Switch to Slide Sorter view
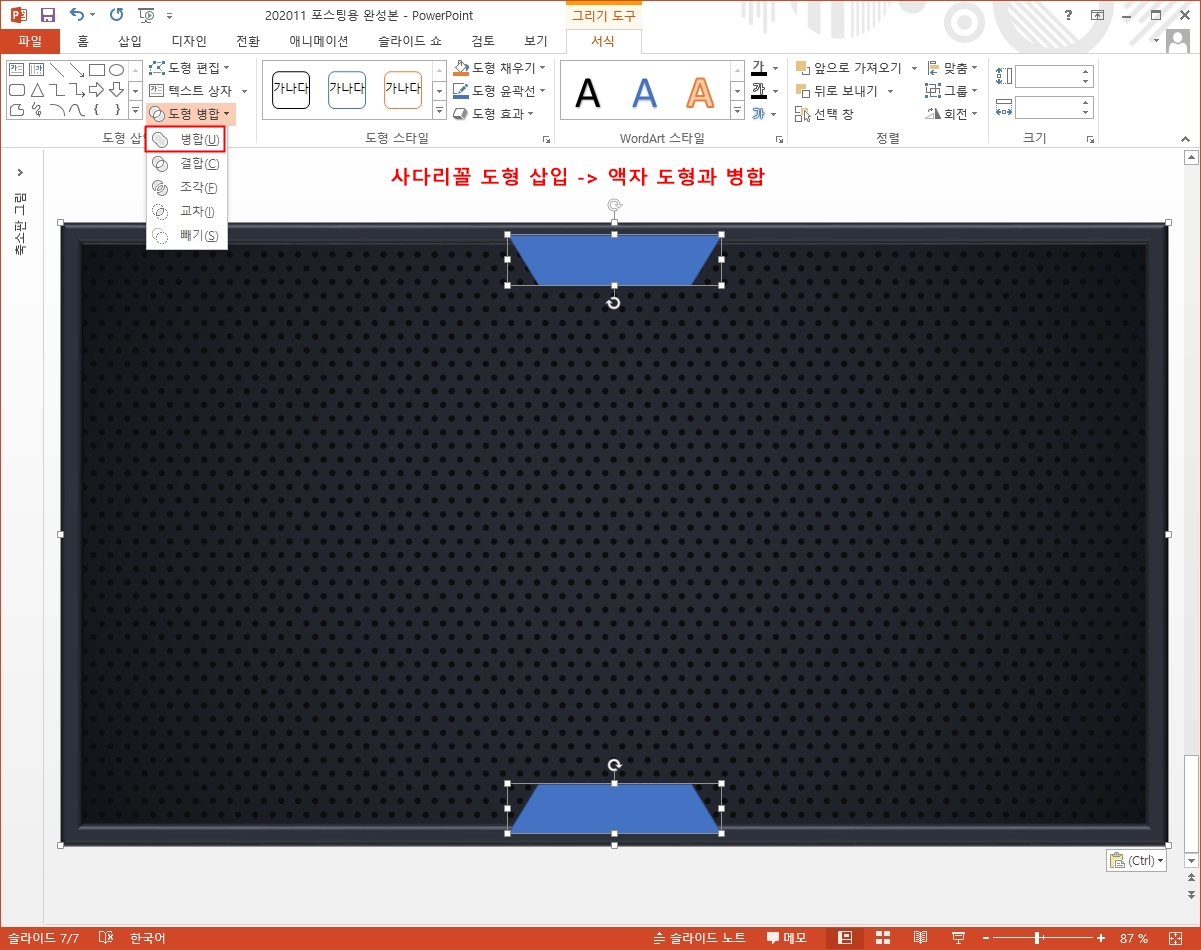This screenshot has width=1201, height=950. [x=883, y=938]
